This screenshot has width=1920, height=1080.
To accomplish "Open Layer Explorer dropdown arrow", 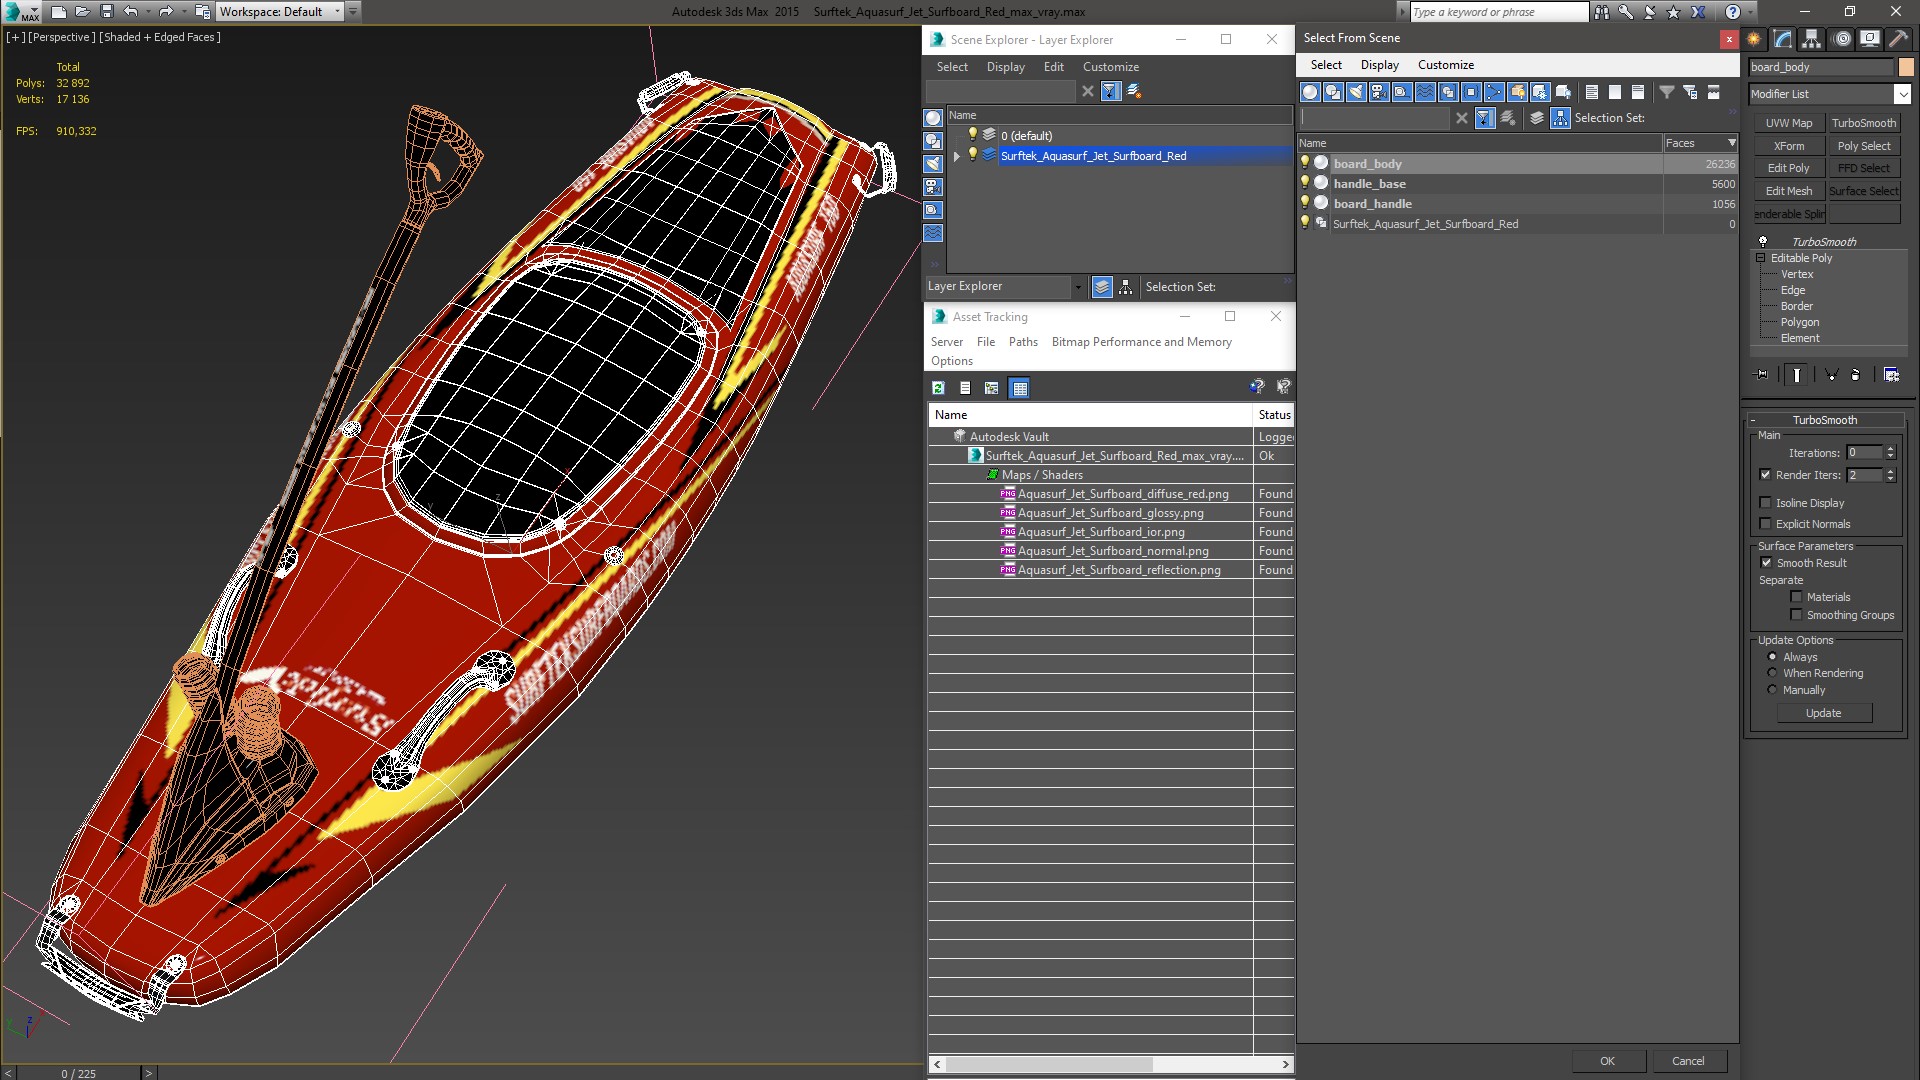I will tap(1077, 287).
